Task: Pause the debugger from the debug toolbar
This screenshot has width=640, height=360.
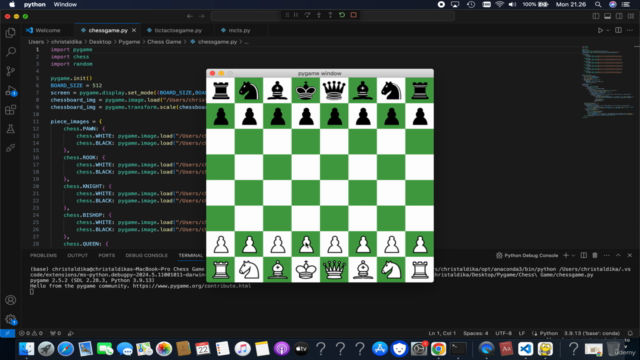Action: pyautogui.click(x=296, y=15)
